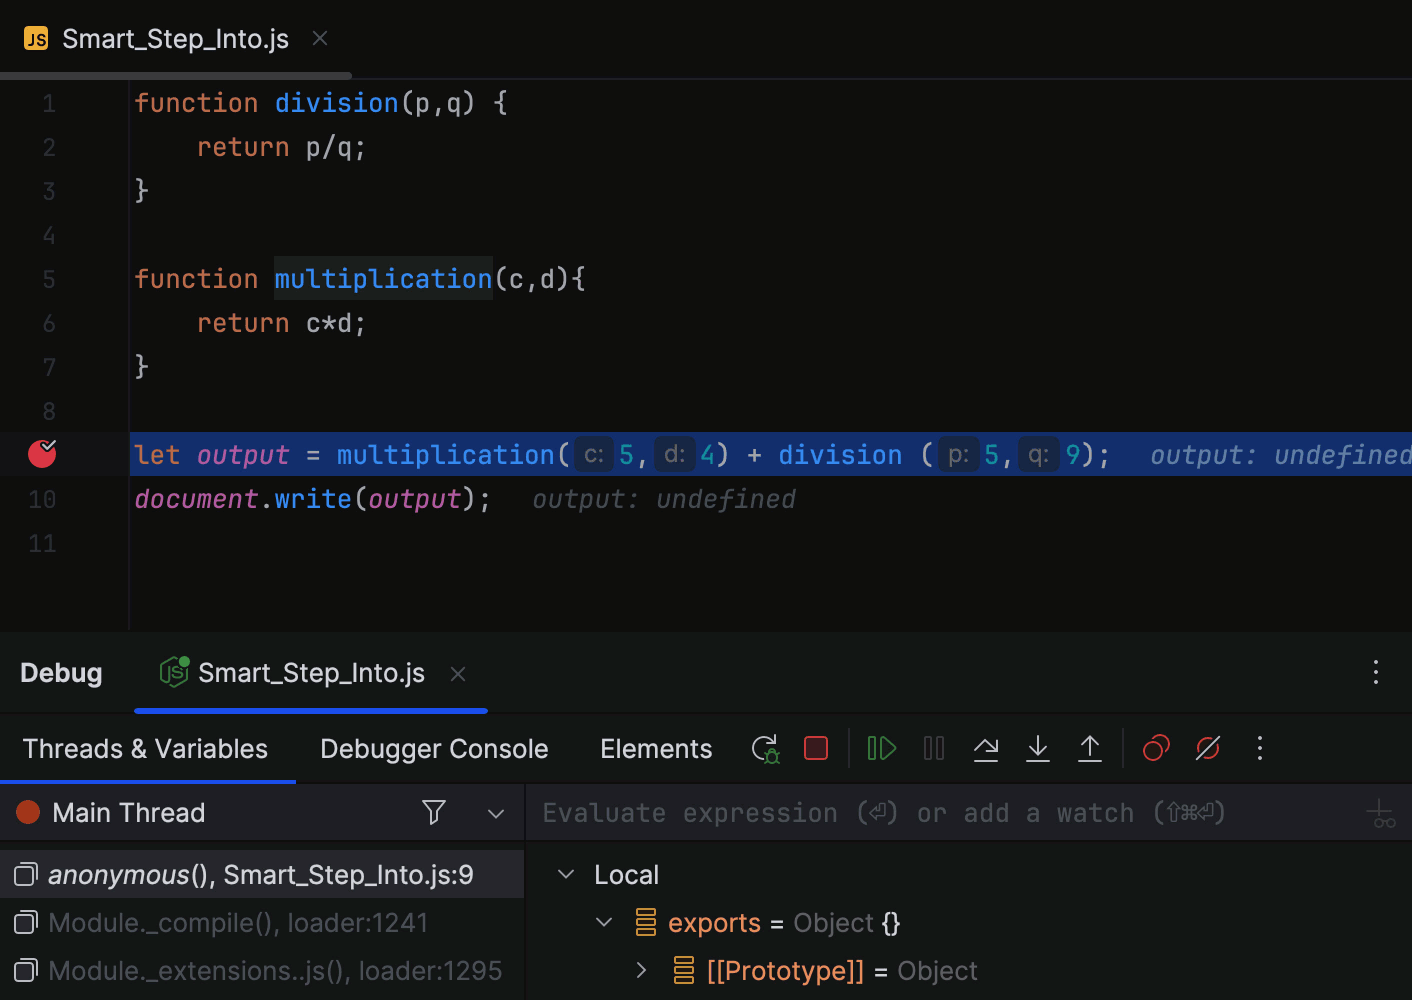1412x1000 pixels.
Task: Open the Main Thread selector dropdown
Action: tap(496, 812)
